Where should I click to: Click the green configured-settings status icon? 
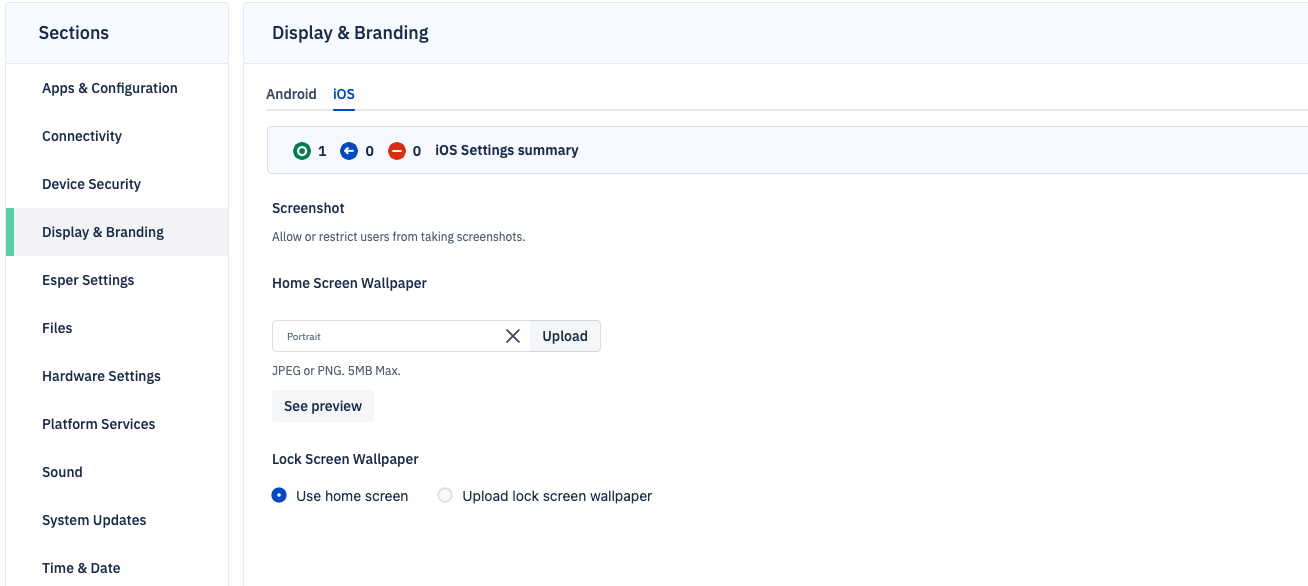click(301, 151)
